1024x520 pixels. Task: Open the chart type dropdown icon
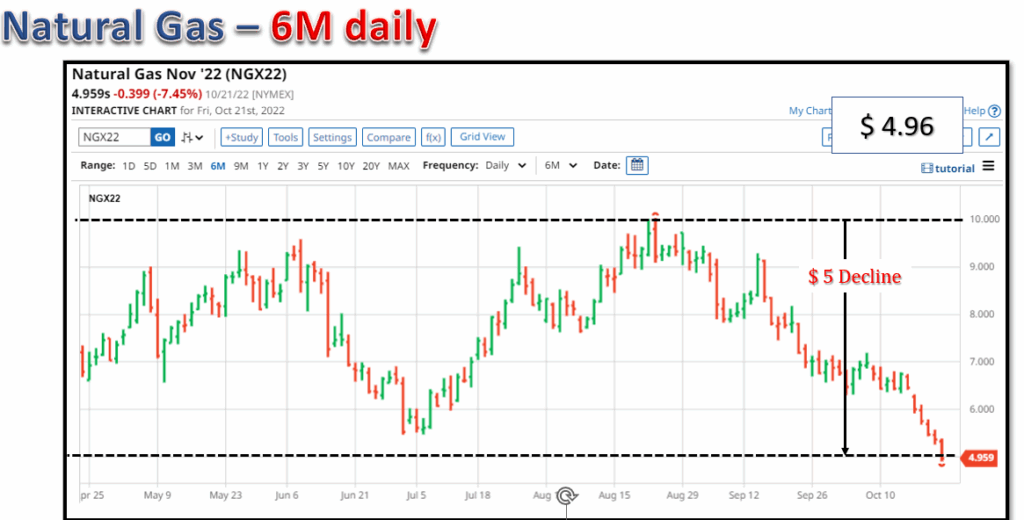click(x=193, y=137)
